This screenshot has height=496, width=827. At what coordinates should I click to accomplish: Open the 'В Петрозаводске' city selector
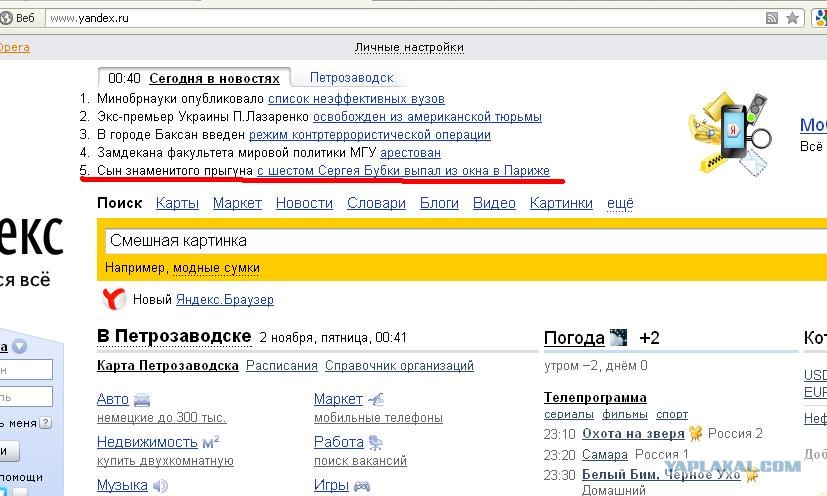pyautogui.click(x=173, y=337)
